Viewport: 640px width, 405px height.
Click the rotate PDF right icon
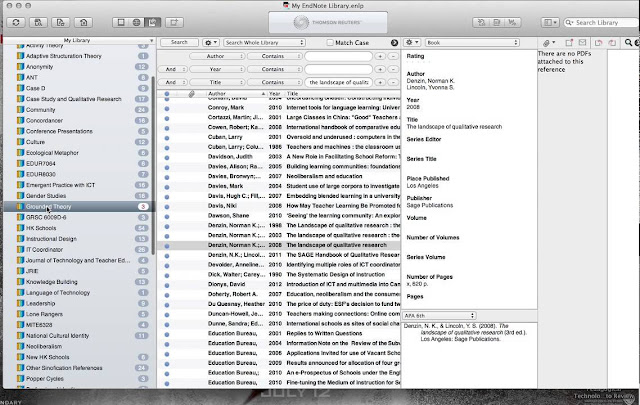pyautogui.click(x=612, y=42)
